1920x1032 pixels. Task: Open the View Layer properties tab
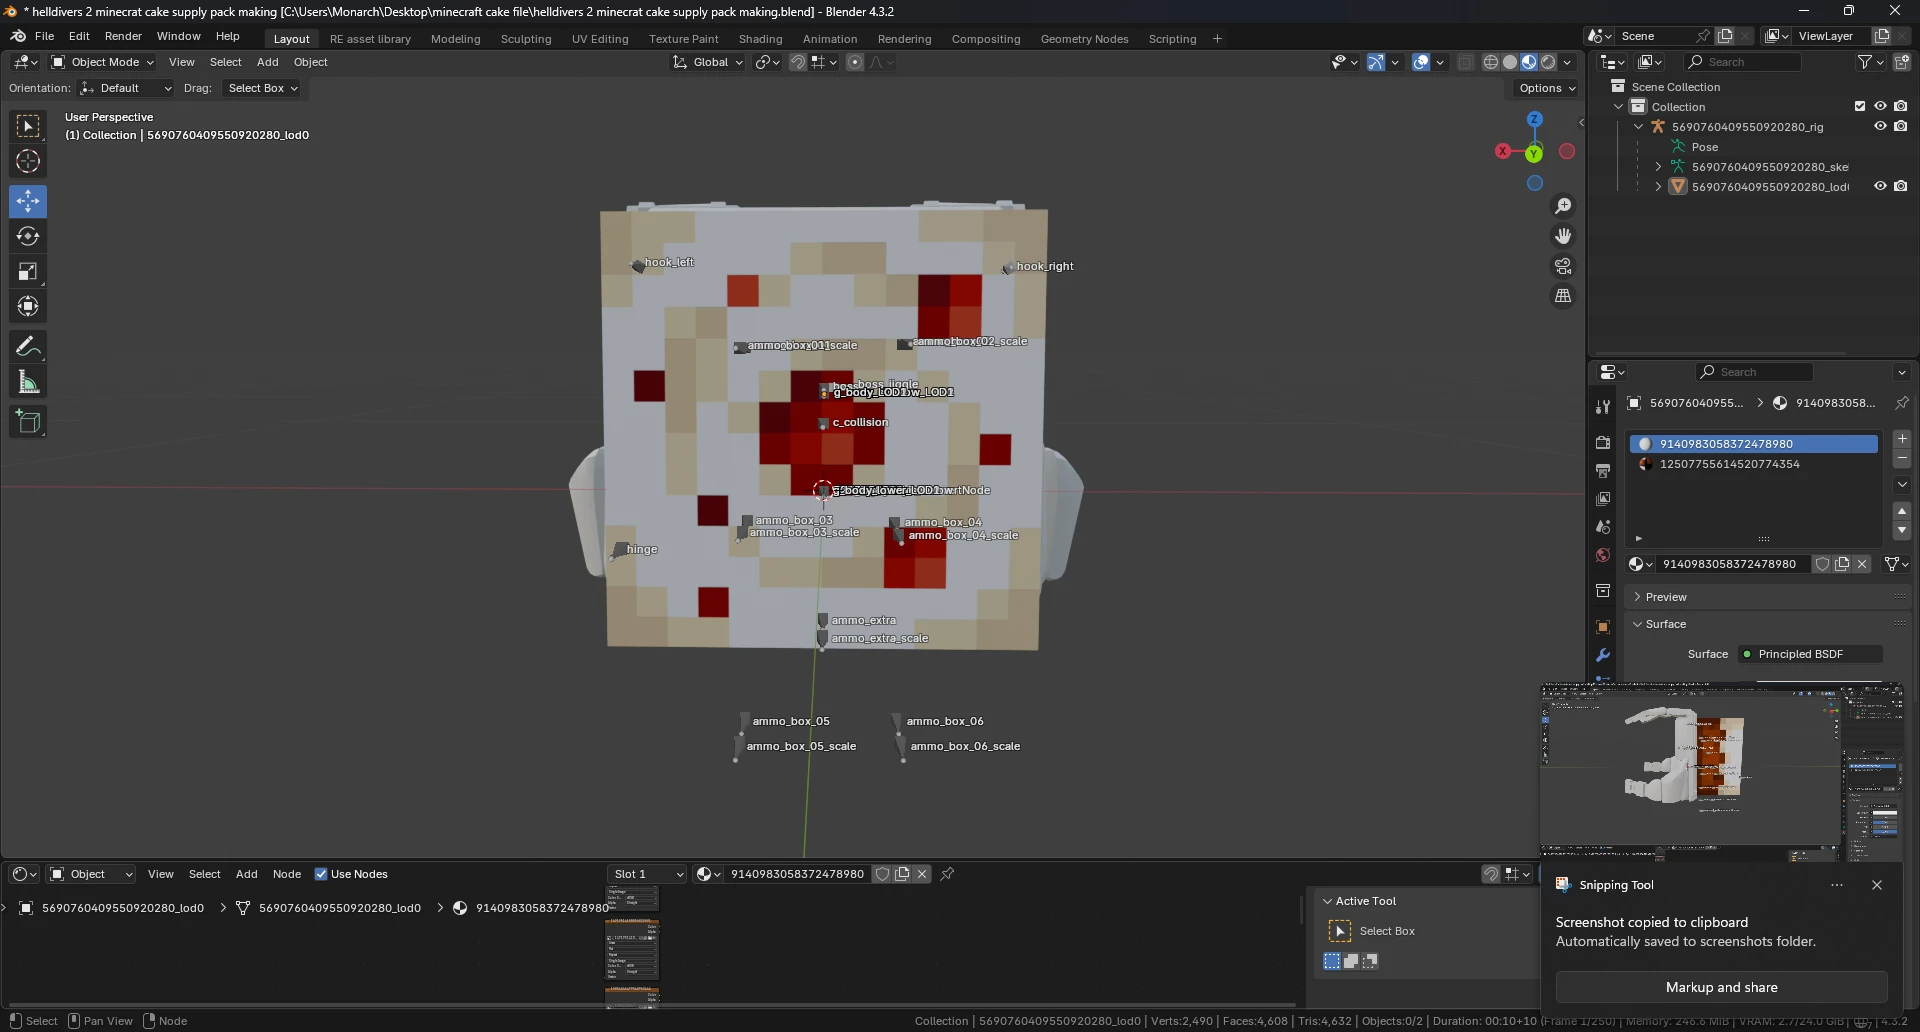click(x=1603, y=498)
